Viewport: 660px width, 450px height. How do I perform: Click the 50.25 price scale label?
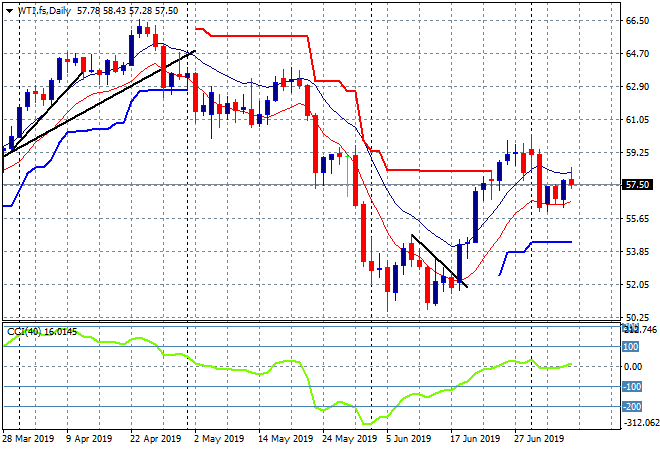tap(637, 317)
